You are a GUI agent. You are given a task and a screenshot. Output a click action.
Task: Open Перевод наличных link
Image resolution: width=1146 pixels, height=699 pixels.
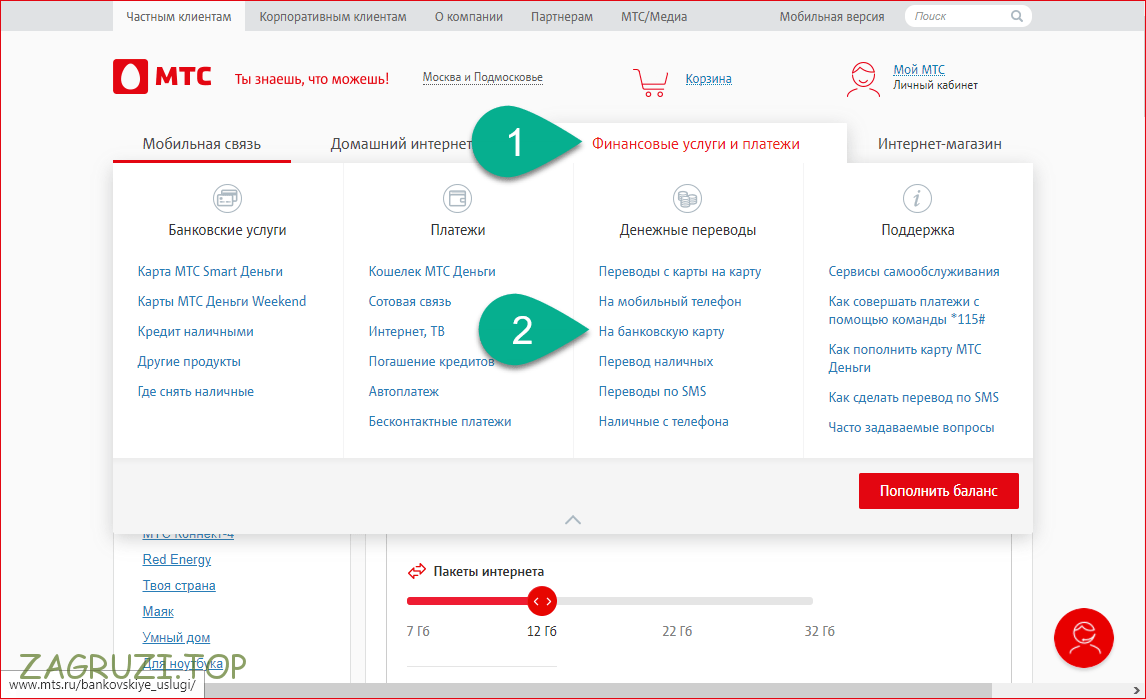[x=656, y=361]
